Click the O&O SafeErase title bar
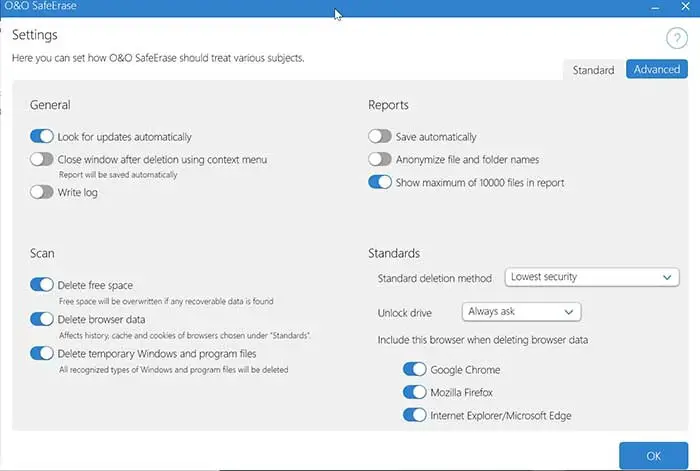 tap(200, 8)
